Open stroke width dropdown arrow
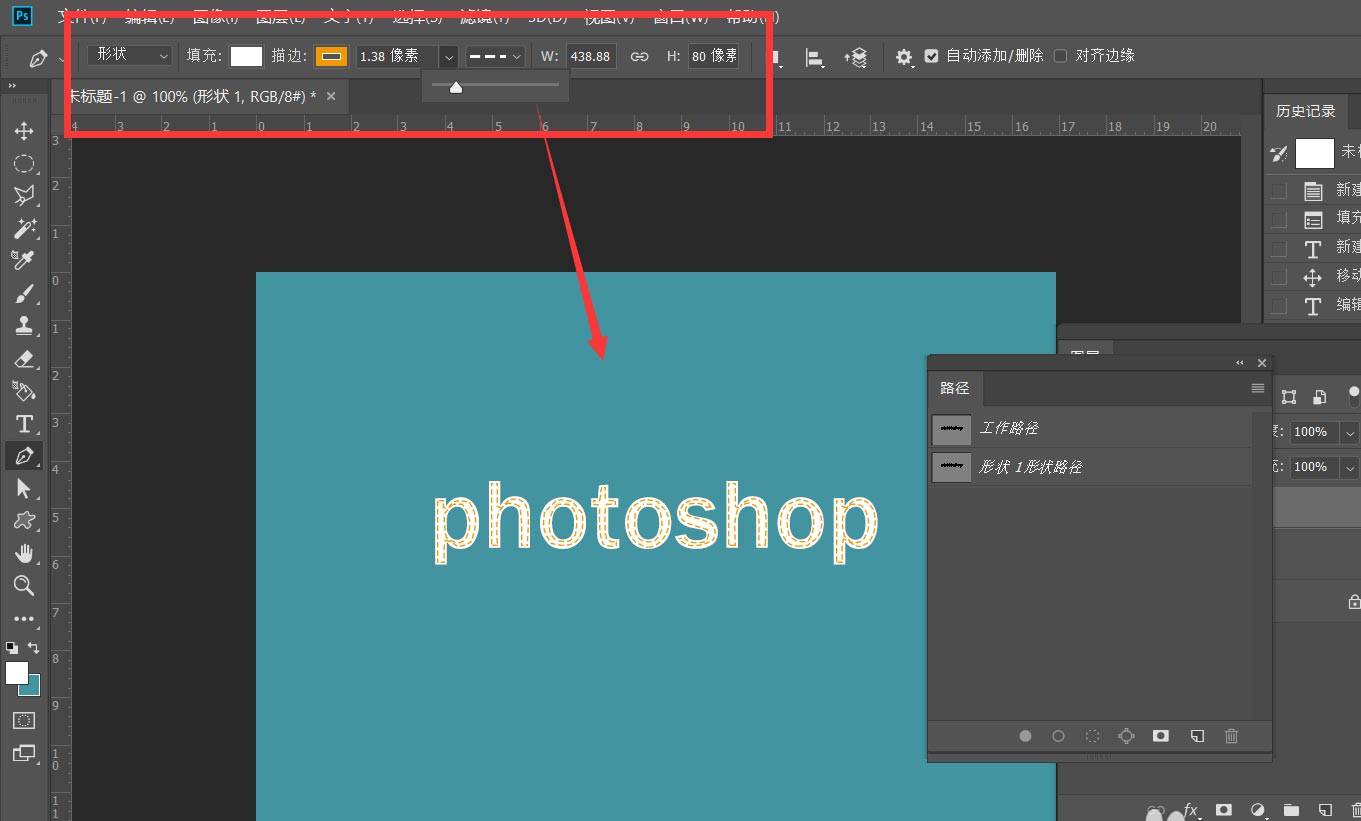 point(449,57)
